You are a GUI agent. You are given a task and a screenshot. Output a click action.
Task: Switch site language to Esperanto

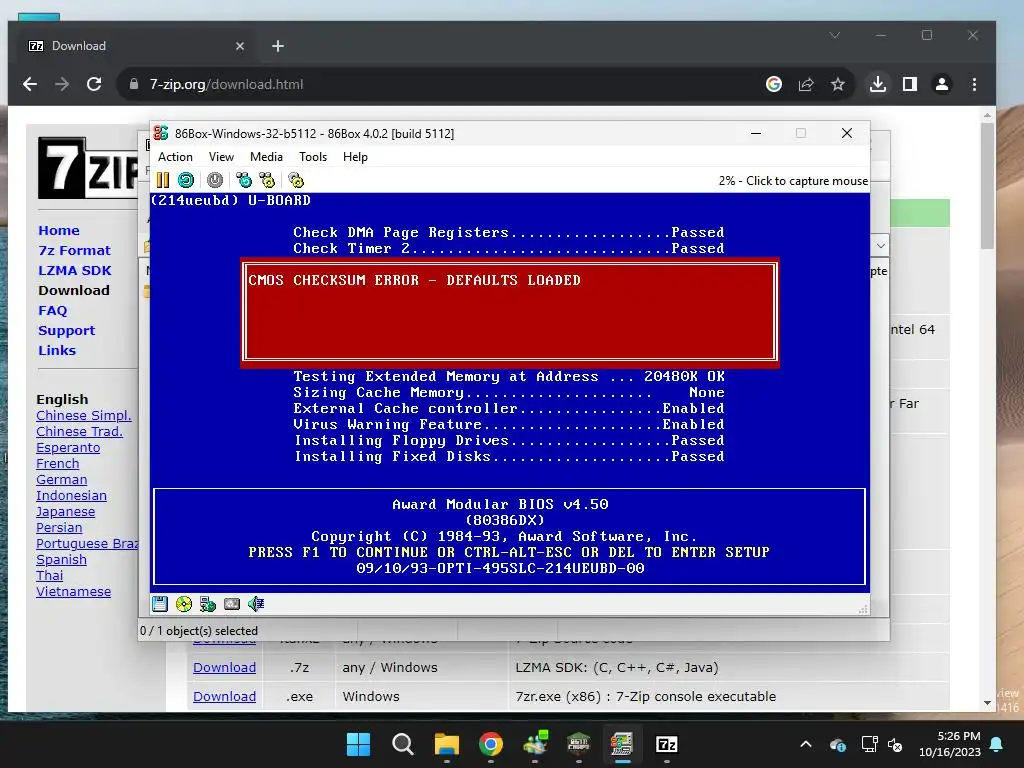(68, 447)
